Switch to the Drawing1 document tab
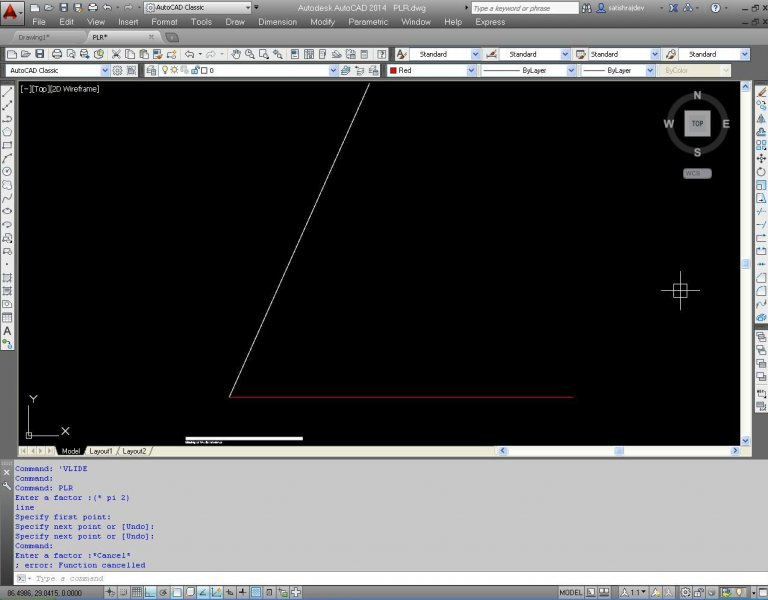Viewport: 768px width, 600px height. coord(36,37)
